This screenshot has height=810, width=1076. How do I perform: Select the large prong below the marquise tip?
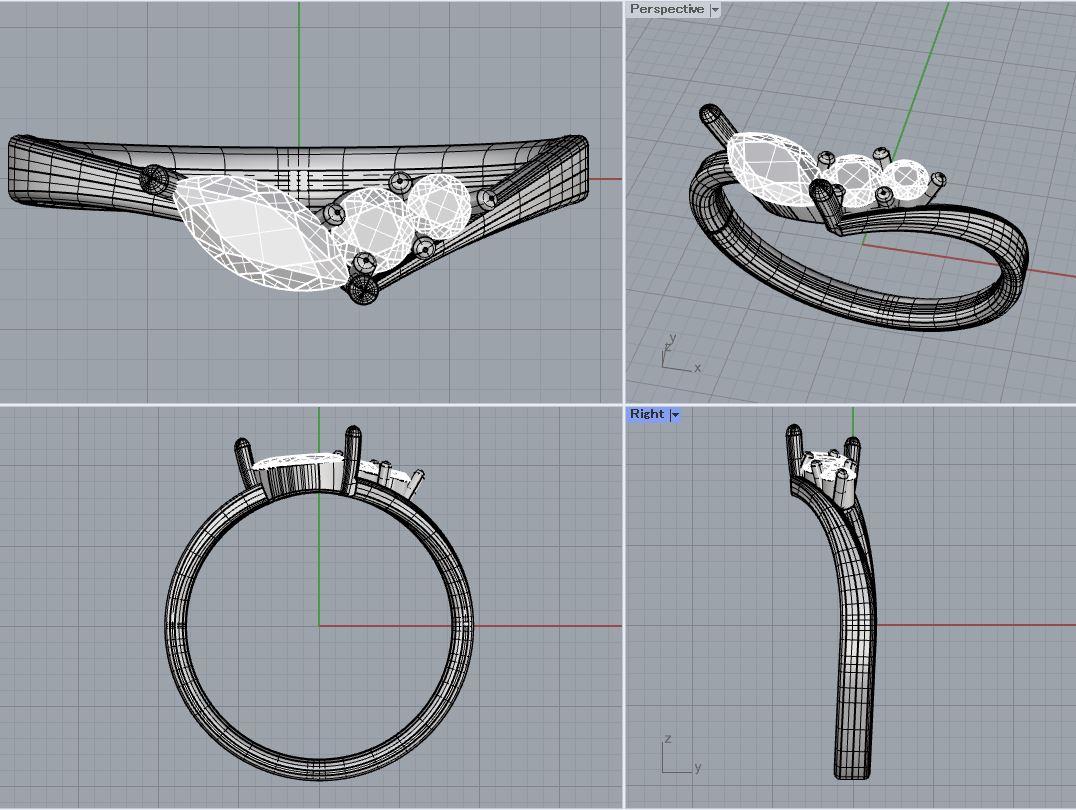point(362,290)
